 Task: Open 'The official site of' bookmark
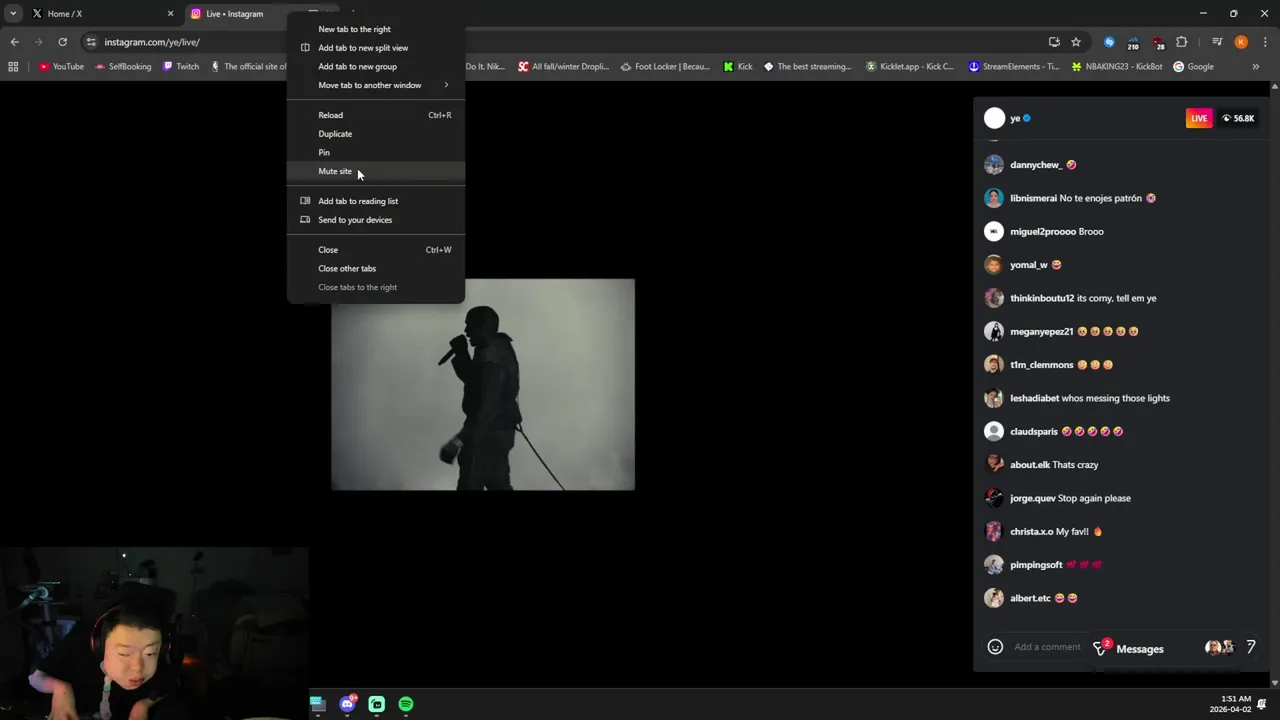click(x=249, y=67)
